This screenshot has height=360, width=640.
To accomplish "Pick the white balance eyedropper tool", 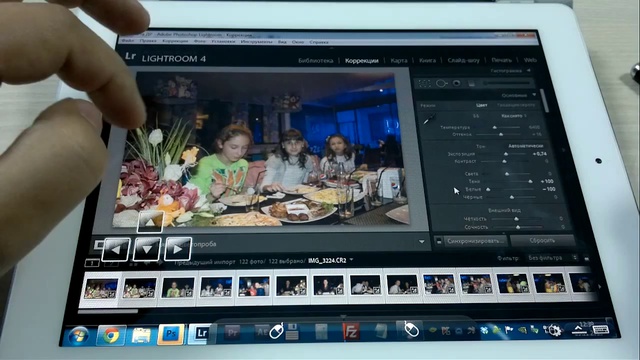I will point(429,119).
